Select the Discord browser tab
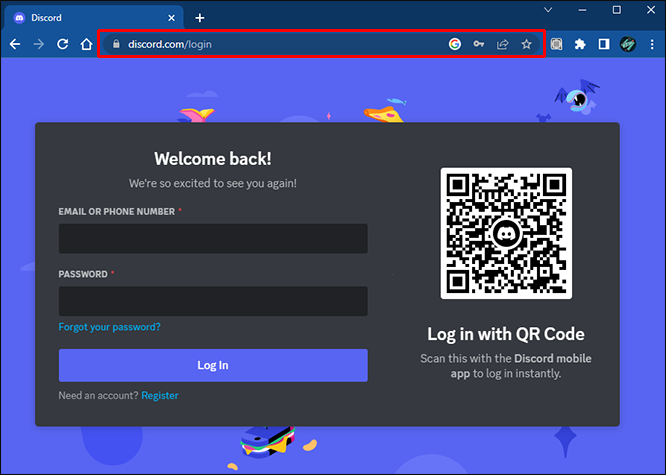The image size is (666, 475). point(94,18)
